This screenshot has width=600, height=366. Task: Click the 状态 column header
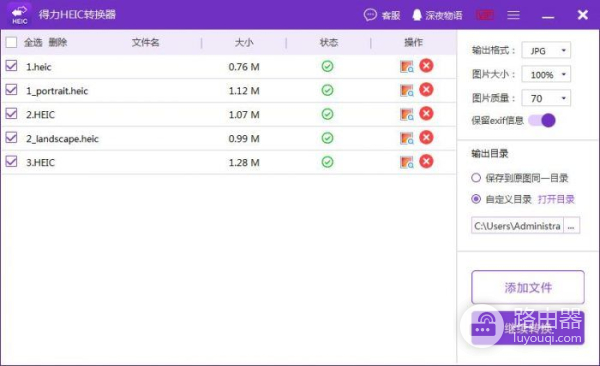[329, 42]
